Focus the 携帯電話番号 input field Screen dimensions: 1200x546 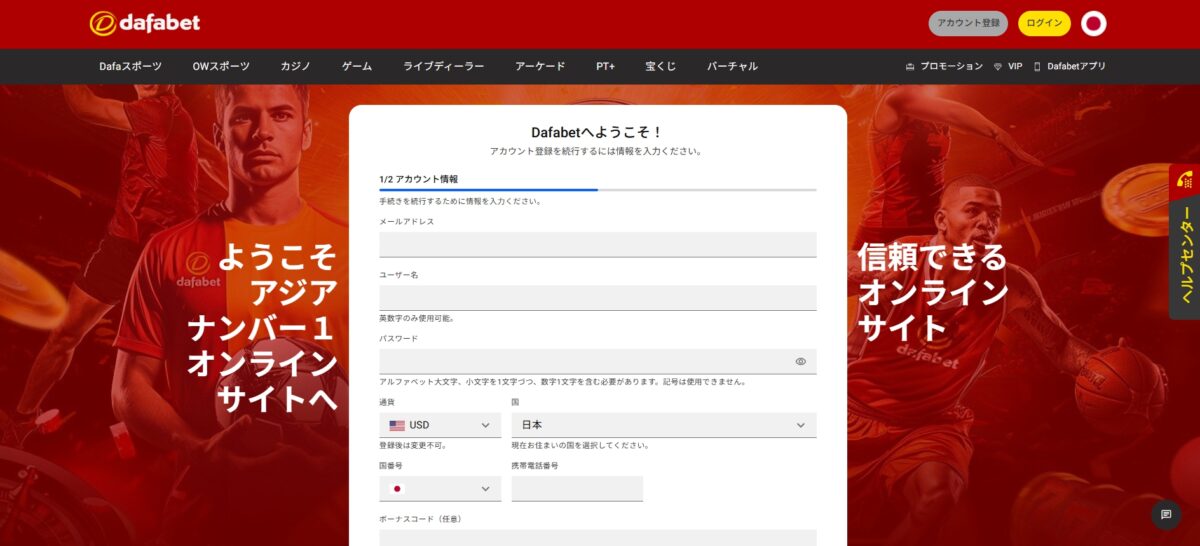click(x=577, y=489)
